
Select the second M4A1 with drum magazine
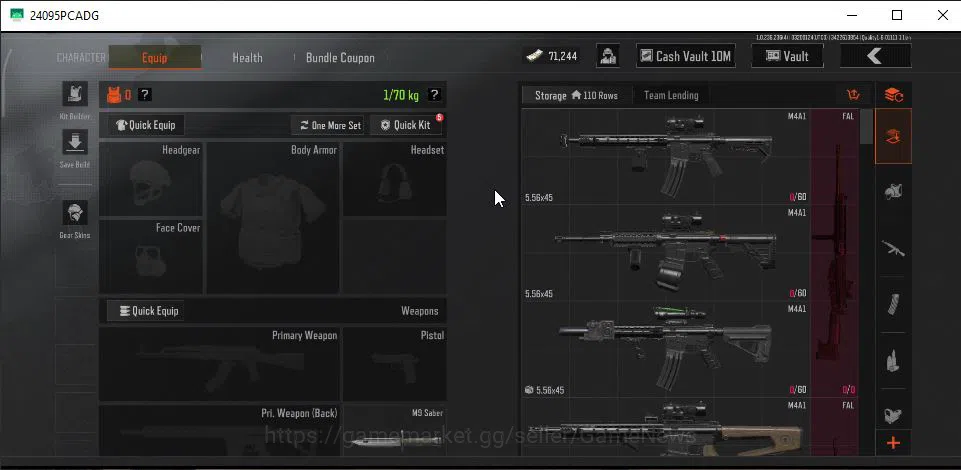tap(666, 252)
